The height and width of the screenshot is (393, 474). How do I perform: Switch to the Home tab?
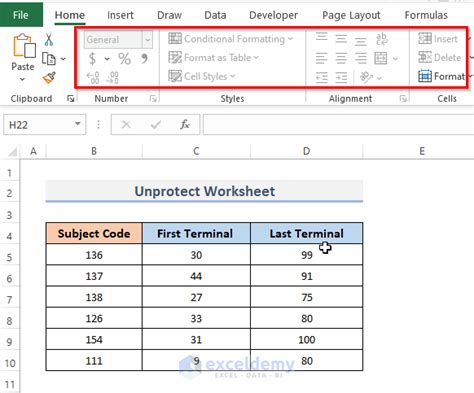70,15
